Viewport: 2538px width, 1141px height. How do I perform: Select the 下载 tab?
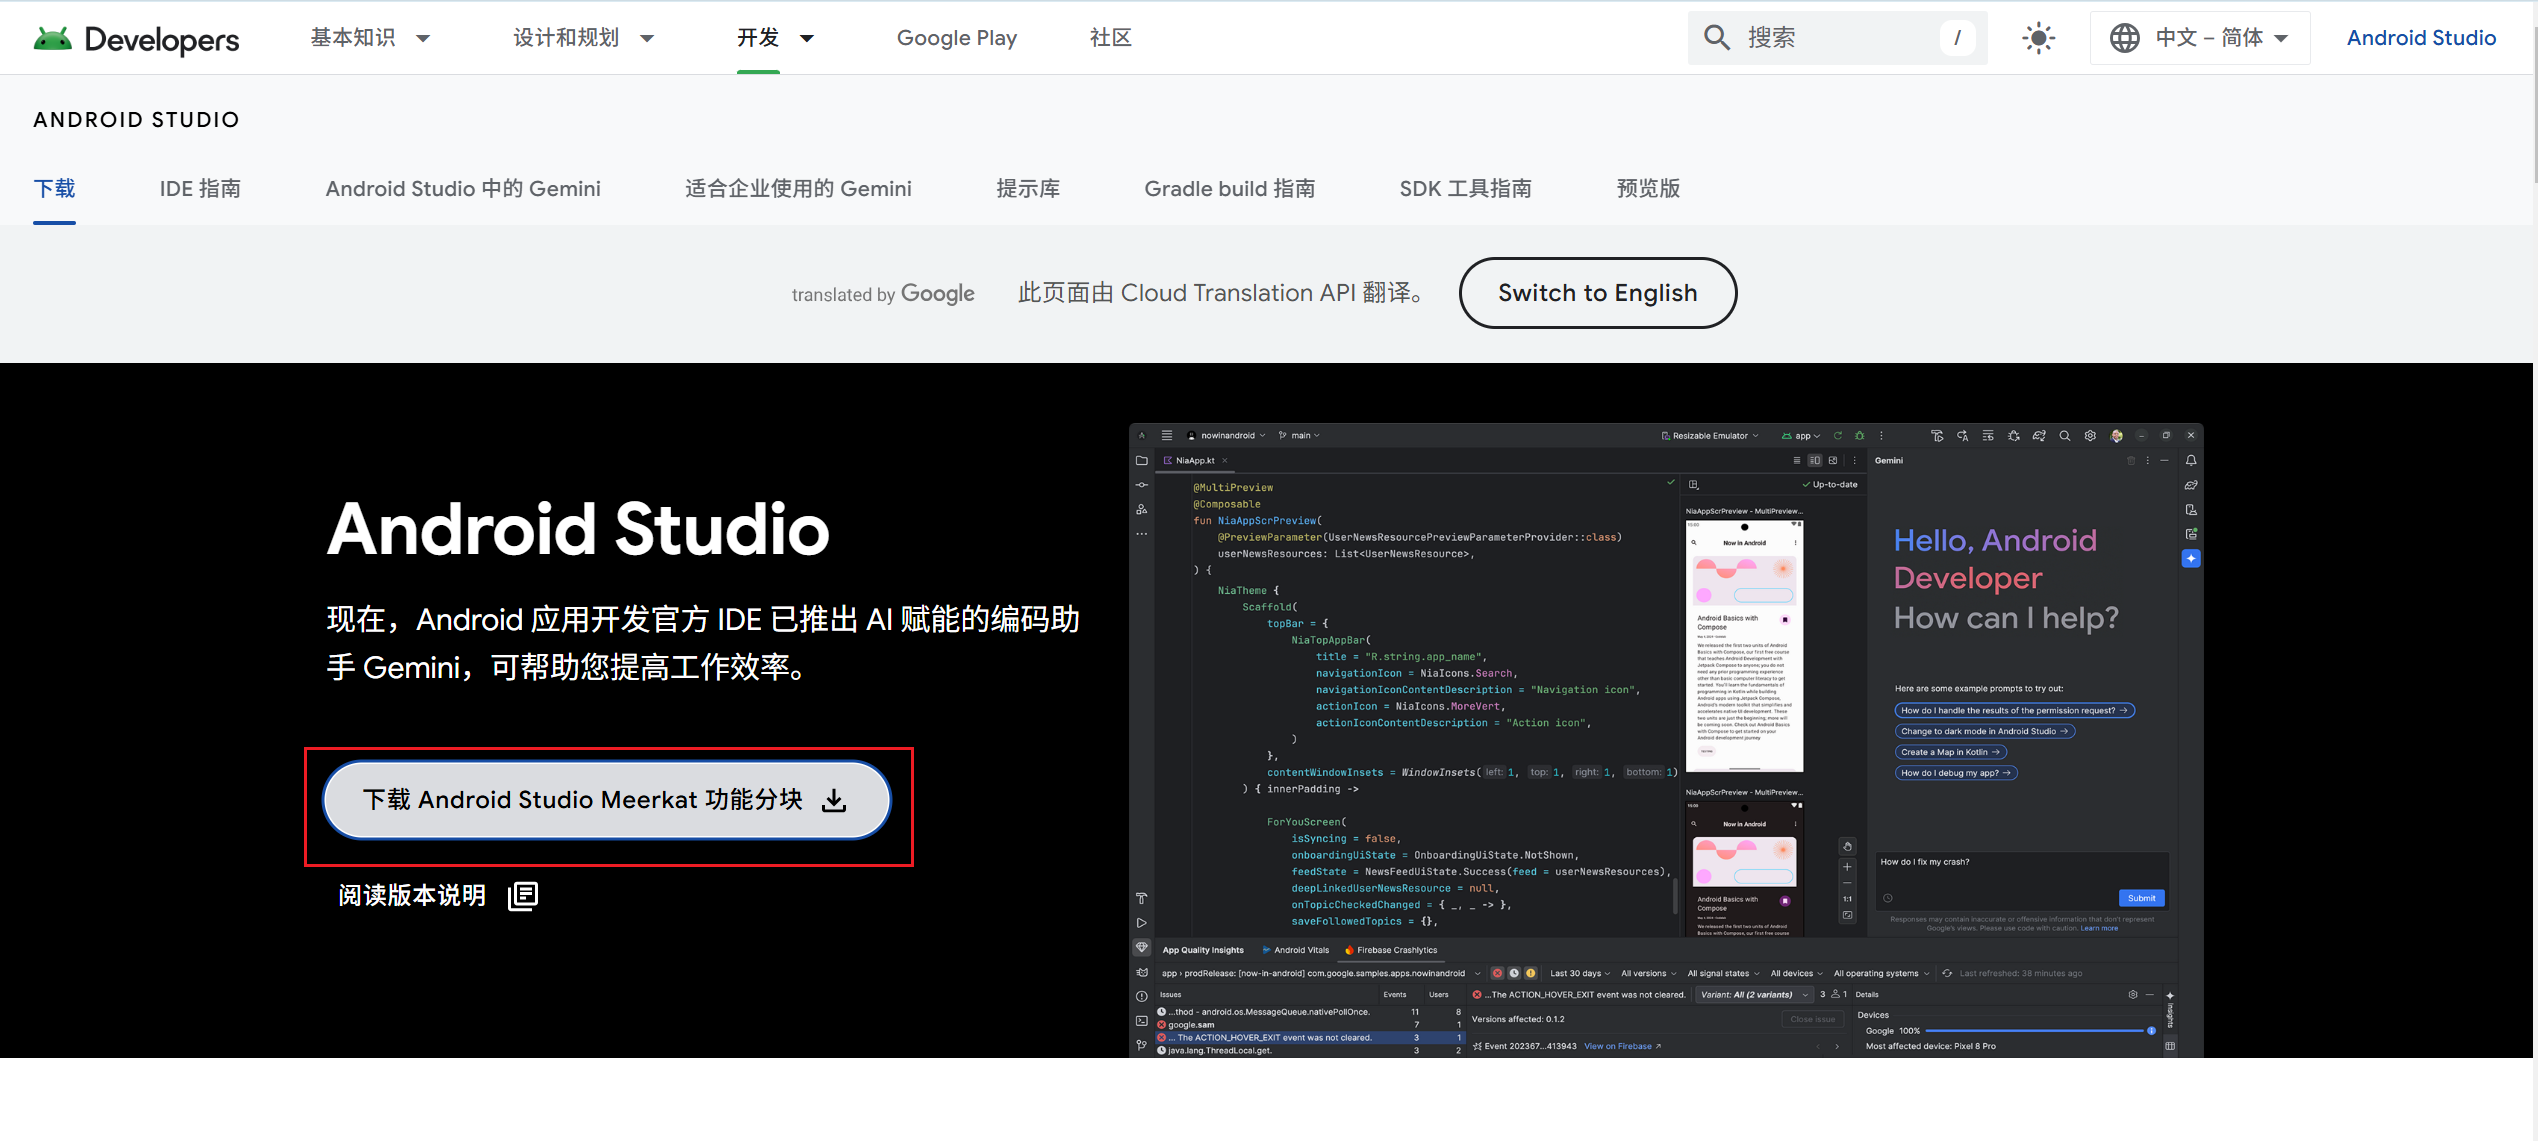click(54, 189)
